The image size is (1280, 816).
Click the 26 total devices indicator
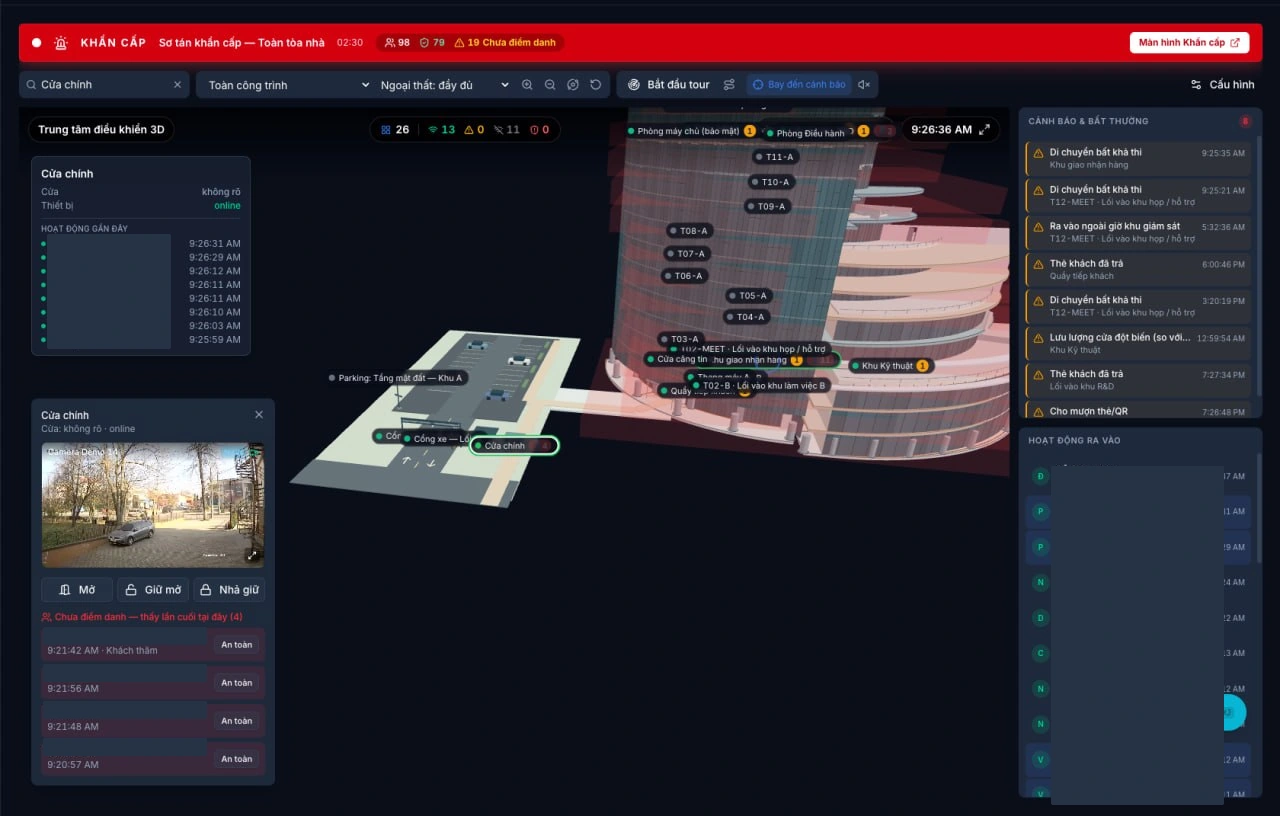pos(395,130)
